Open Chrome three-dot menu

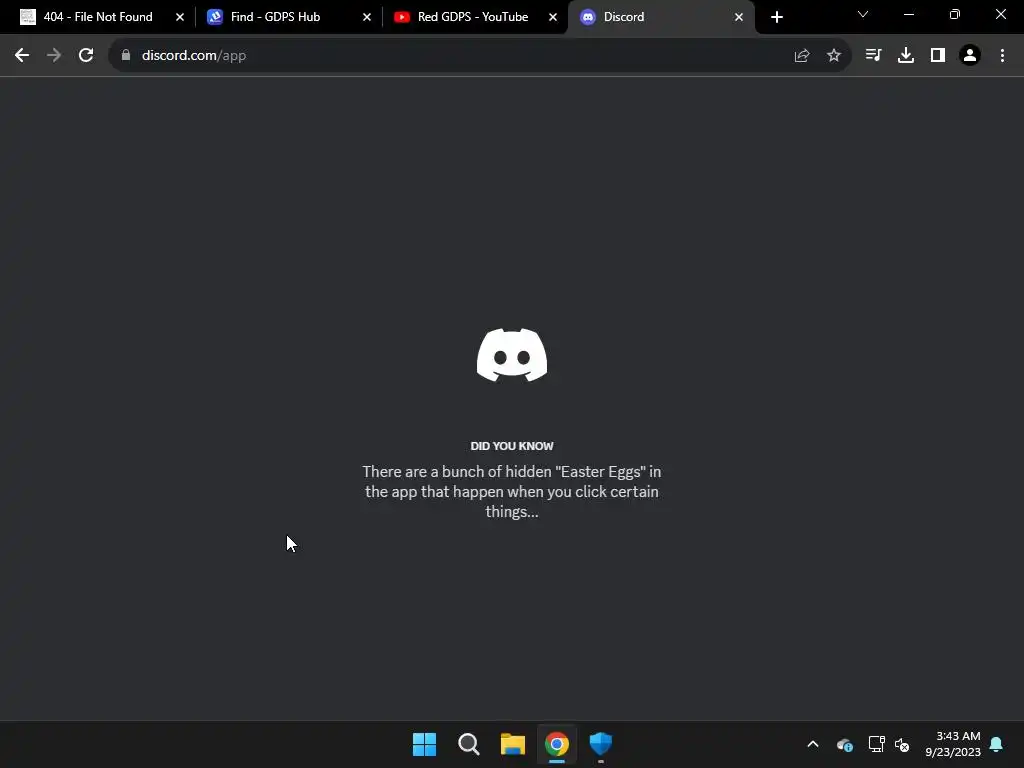click(1002, 56)
